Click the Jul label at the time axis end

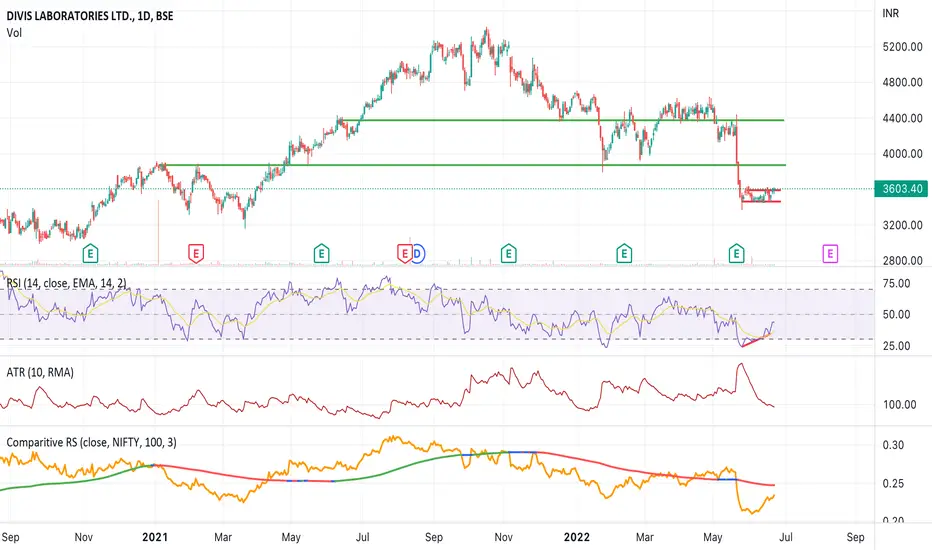[x=785, y=537]
